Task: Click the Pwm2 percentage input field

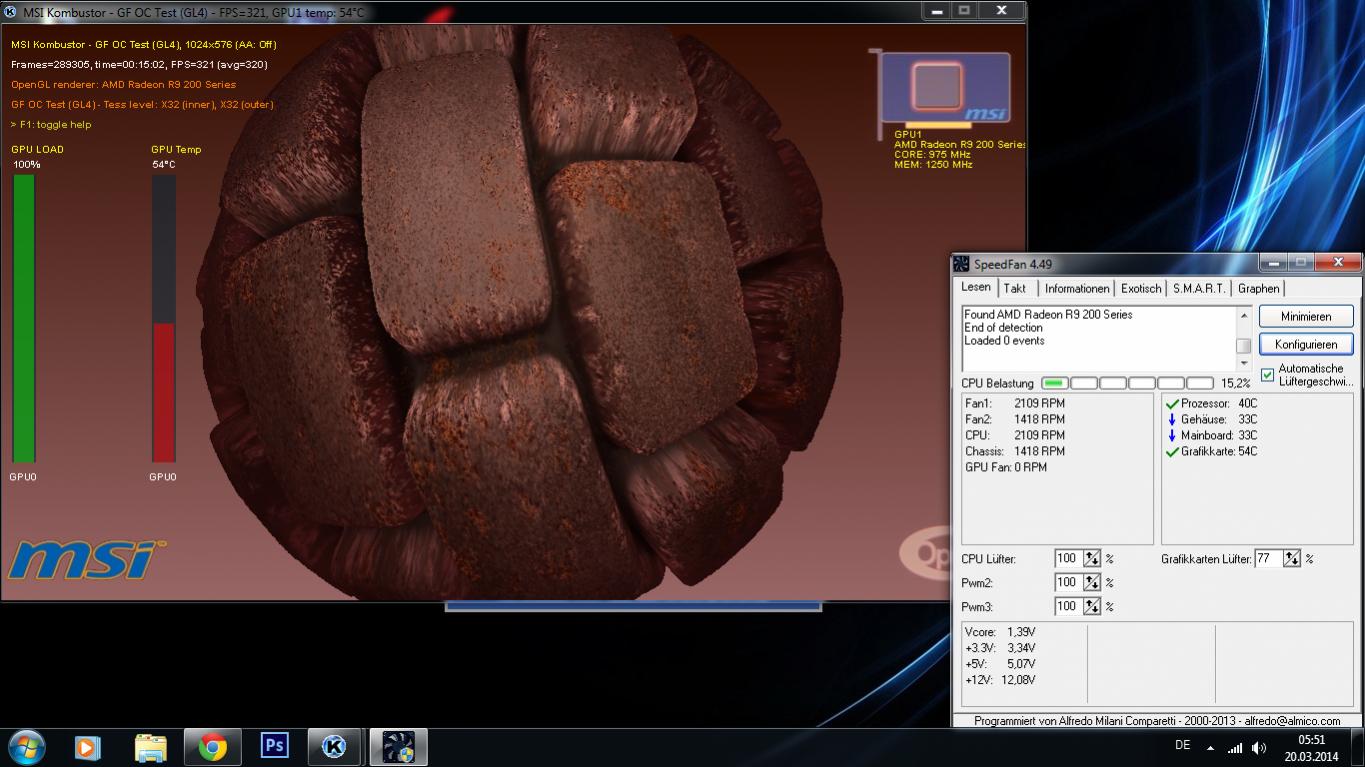Action: click(x=1067, y=583)
